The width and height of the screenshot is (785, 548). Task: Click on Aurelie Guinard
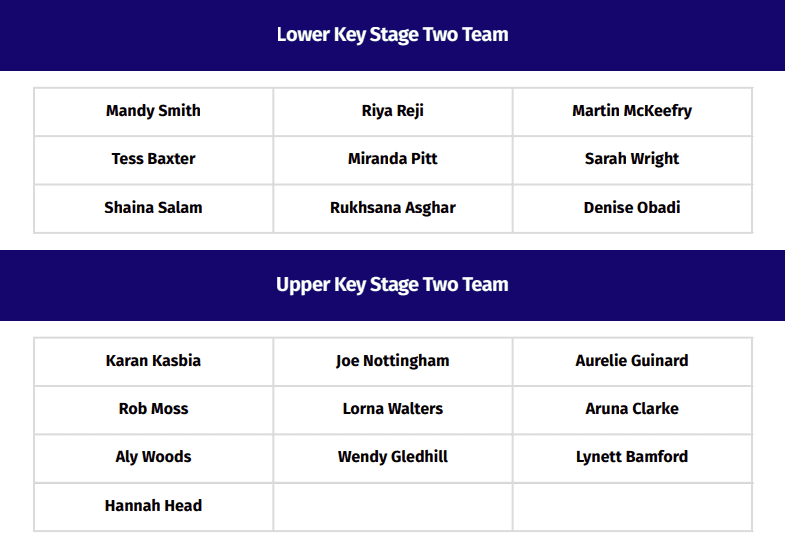click(x=632, y=361)
